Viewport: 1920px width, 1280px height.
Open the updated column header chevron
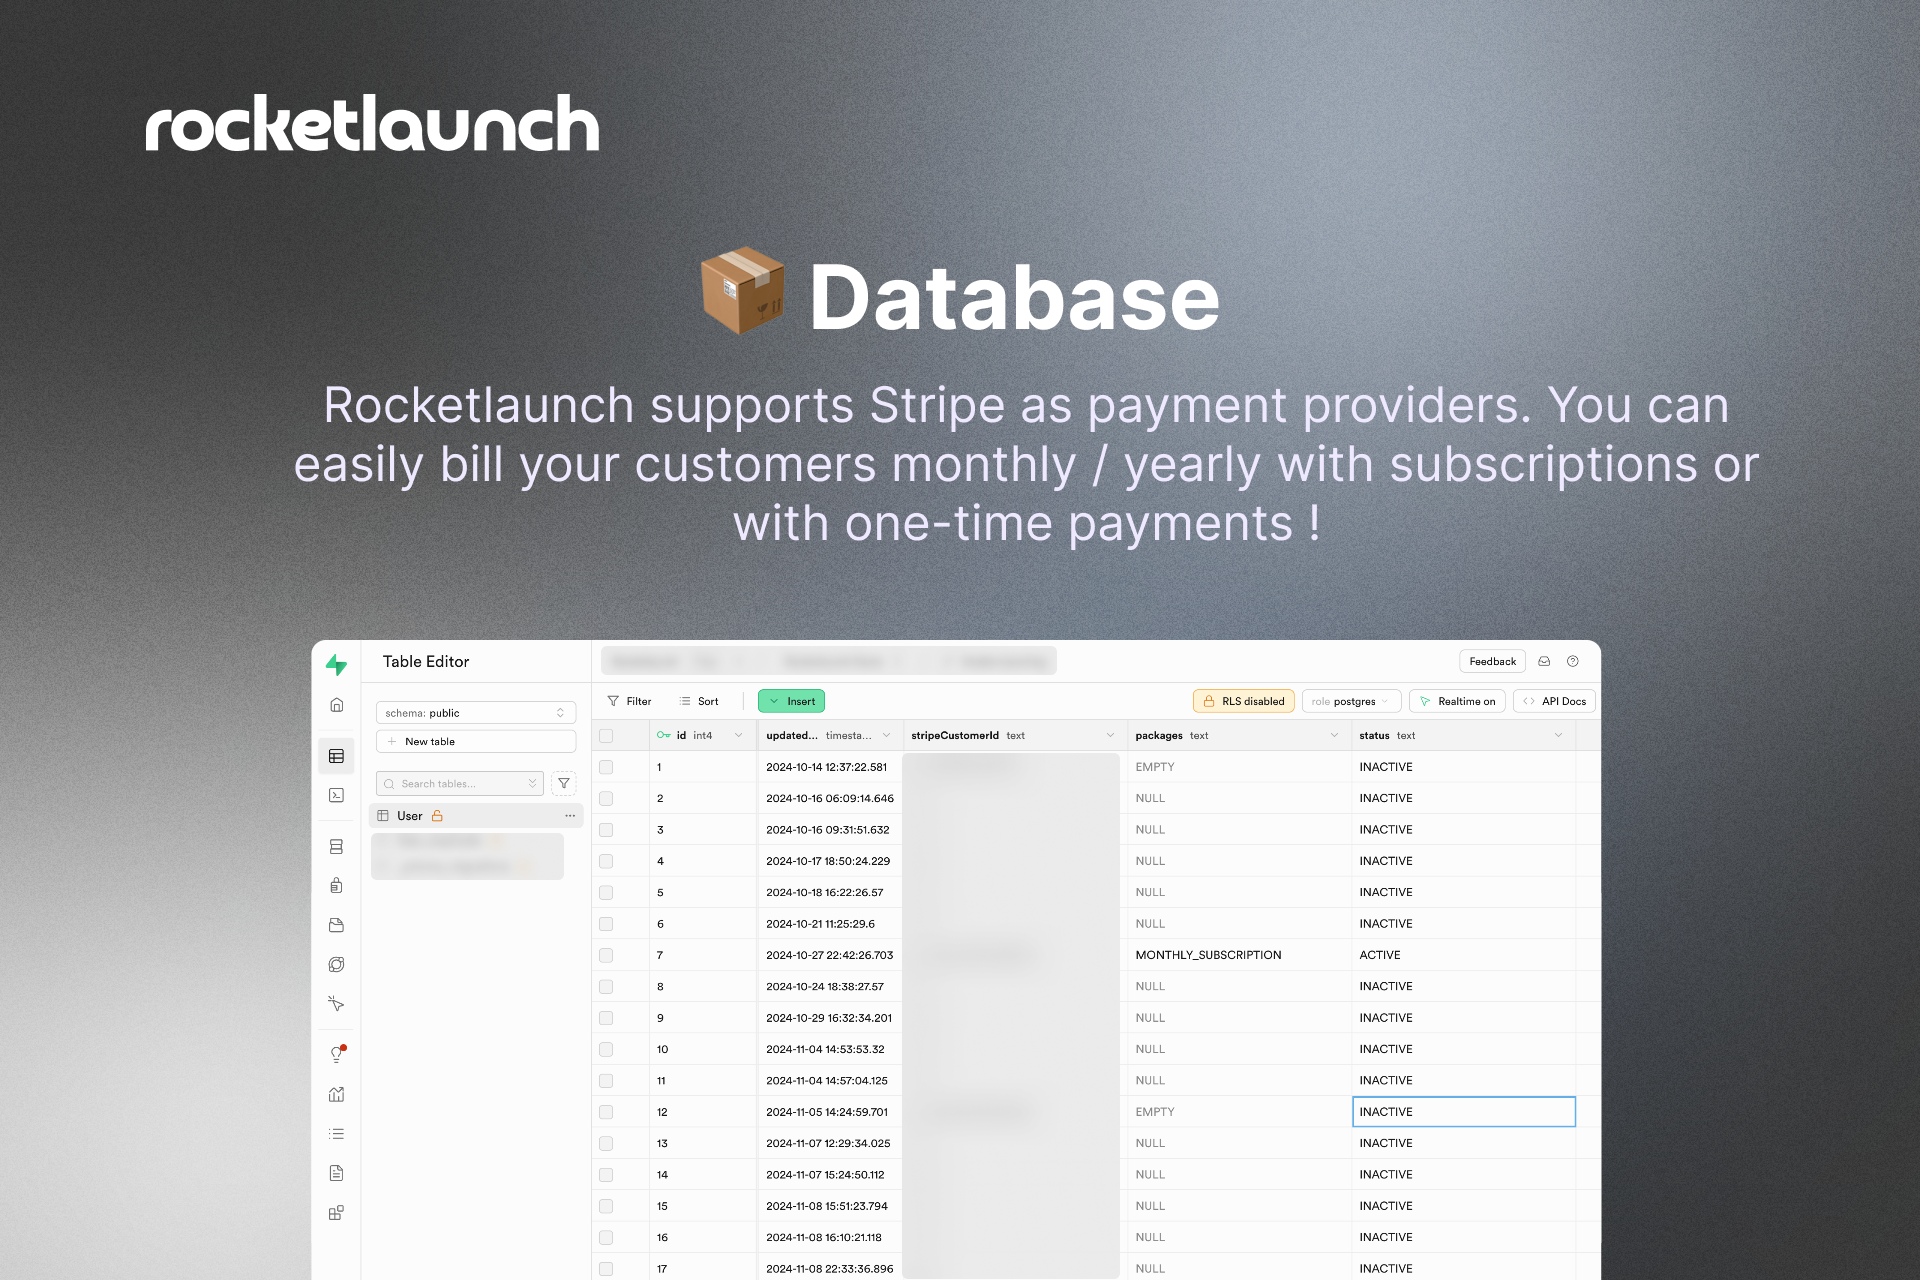point(886,735)
